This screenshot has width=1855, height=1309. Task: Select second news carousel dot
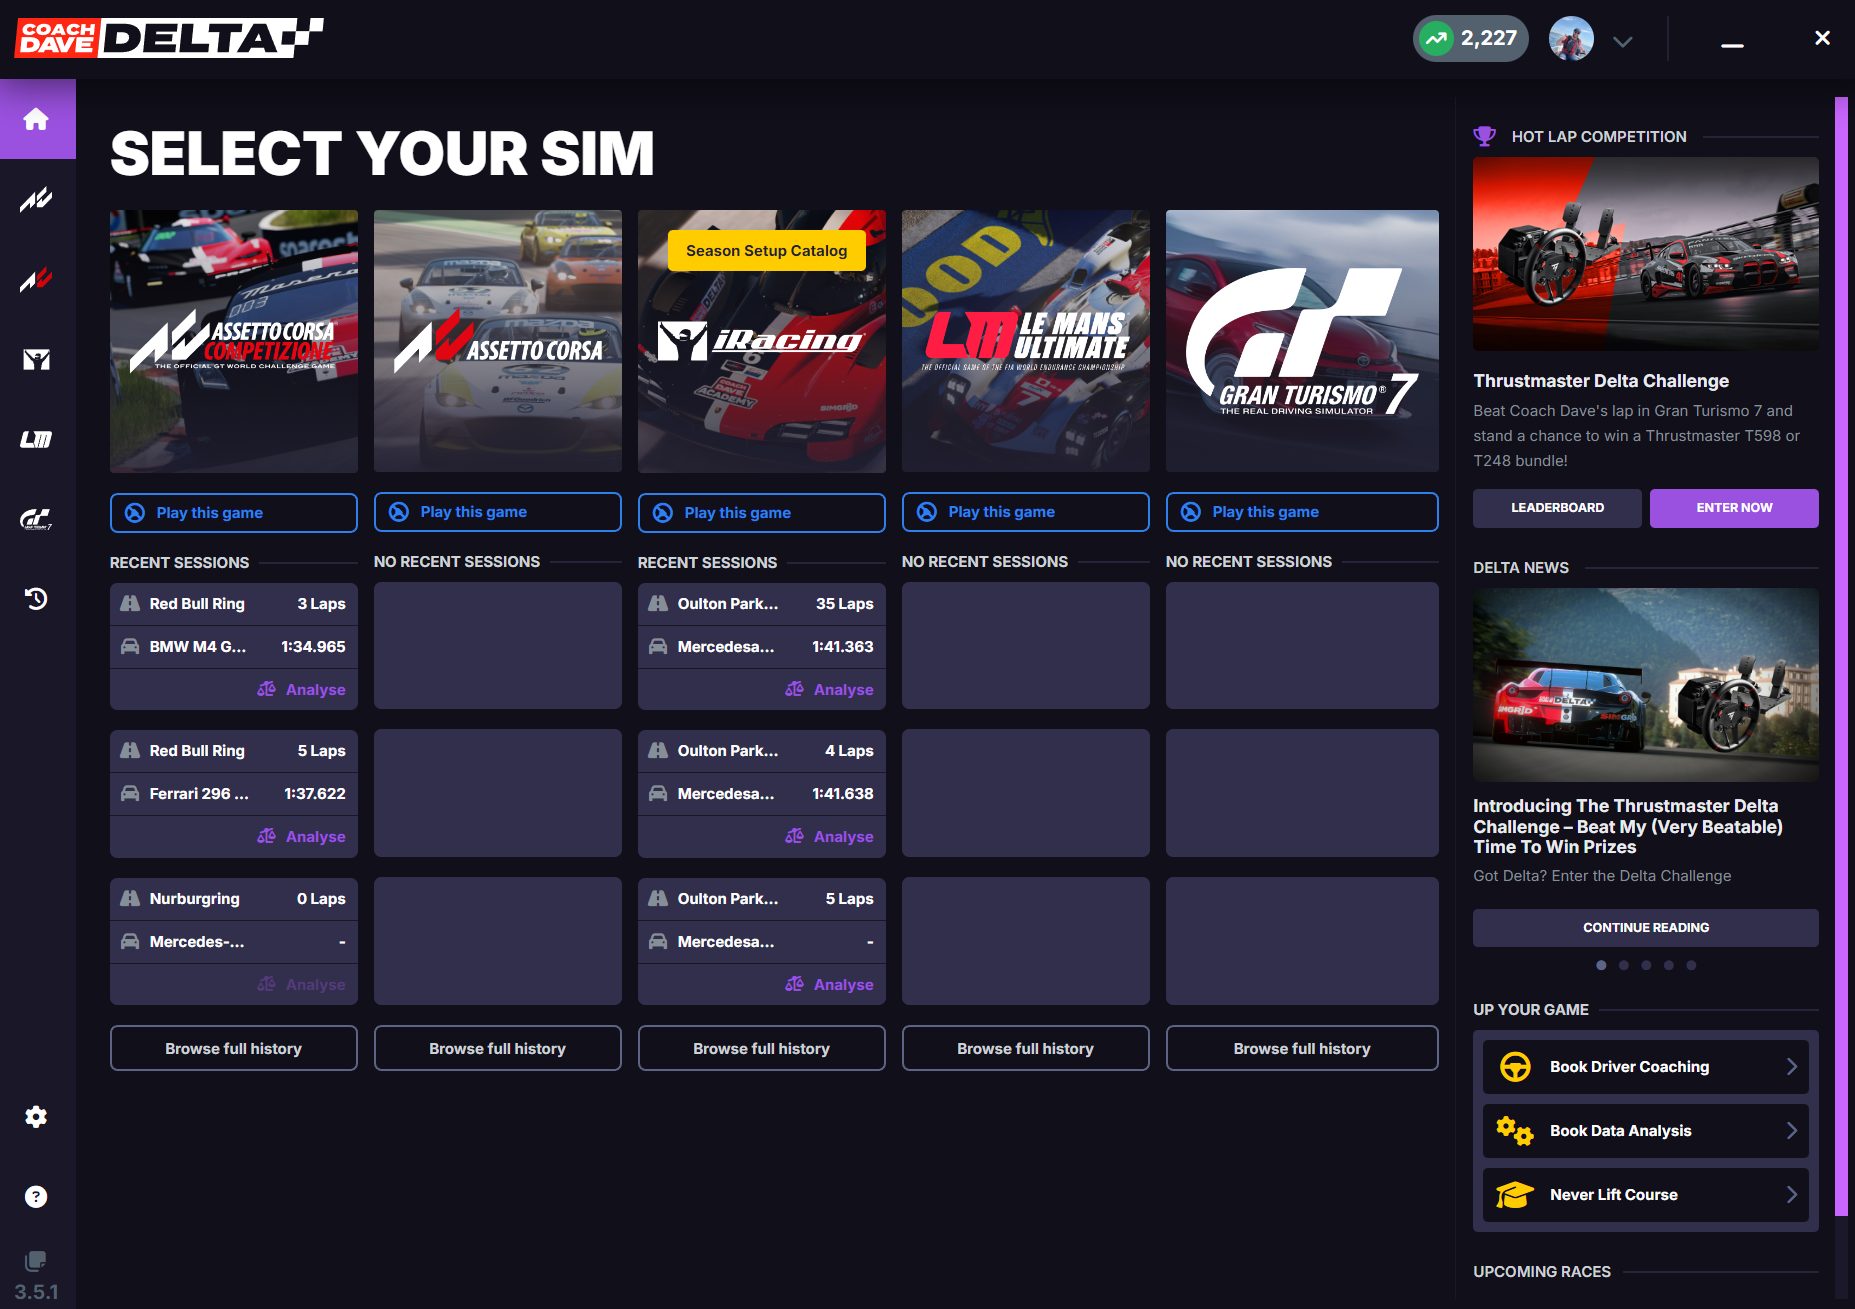[x=1624, y=965]
